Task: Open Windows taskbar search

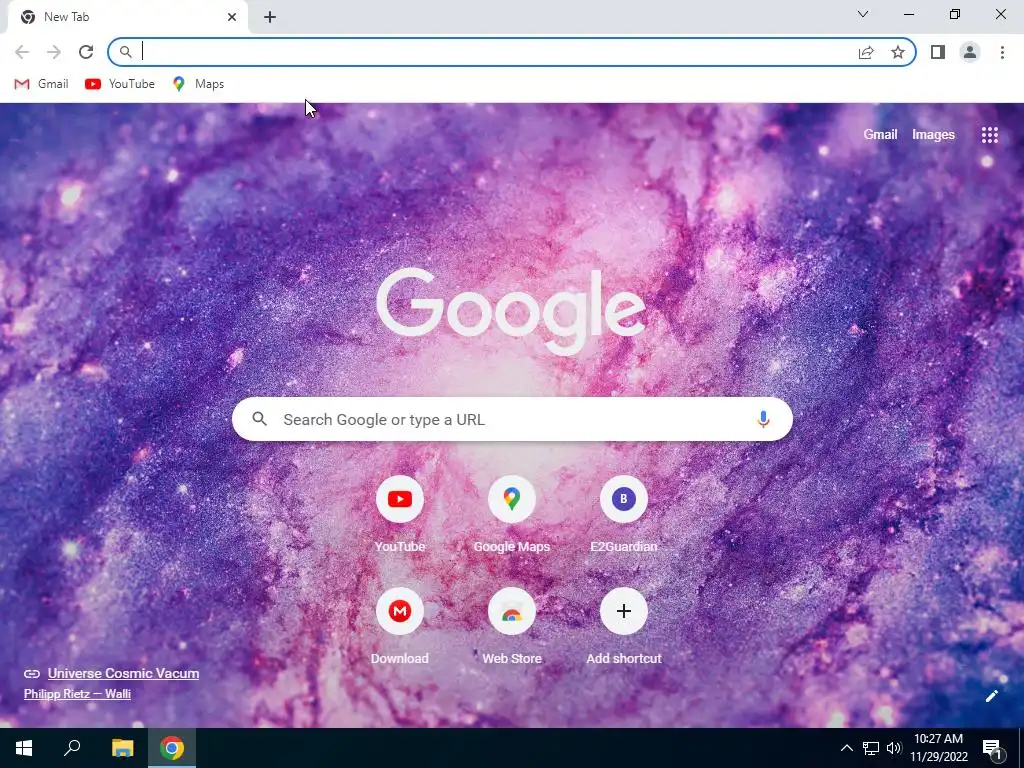Action: pyautogui.click(x=72, y=748)
